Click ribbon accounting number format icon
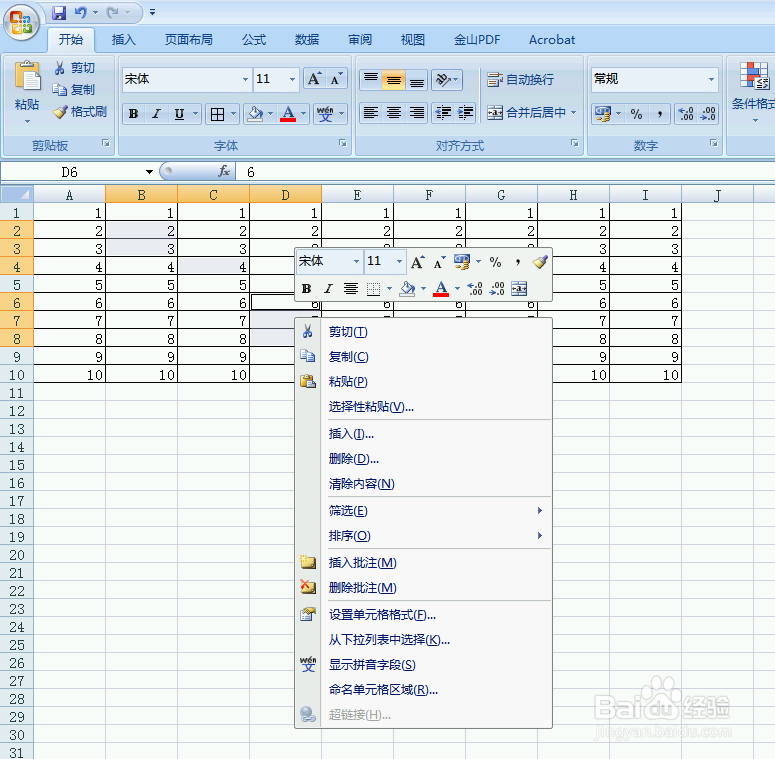 tap(603, 114)
